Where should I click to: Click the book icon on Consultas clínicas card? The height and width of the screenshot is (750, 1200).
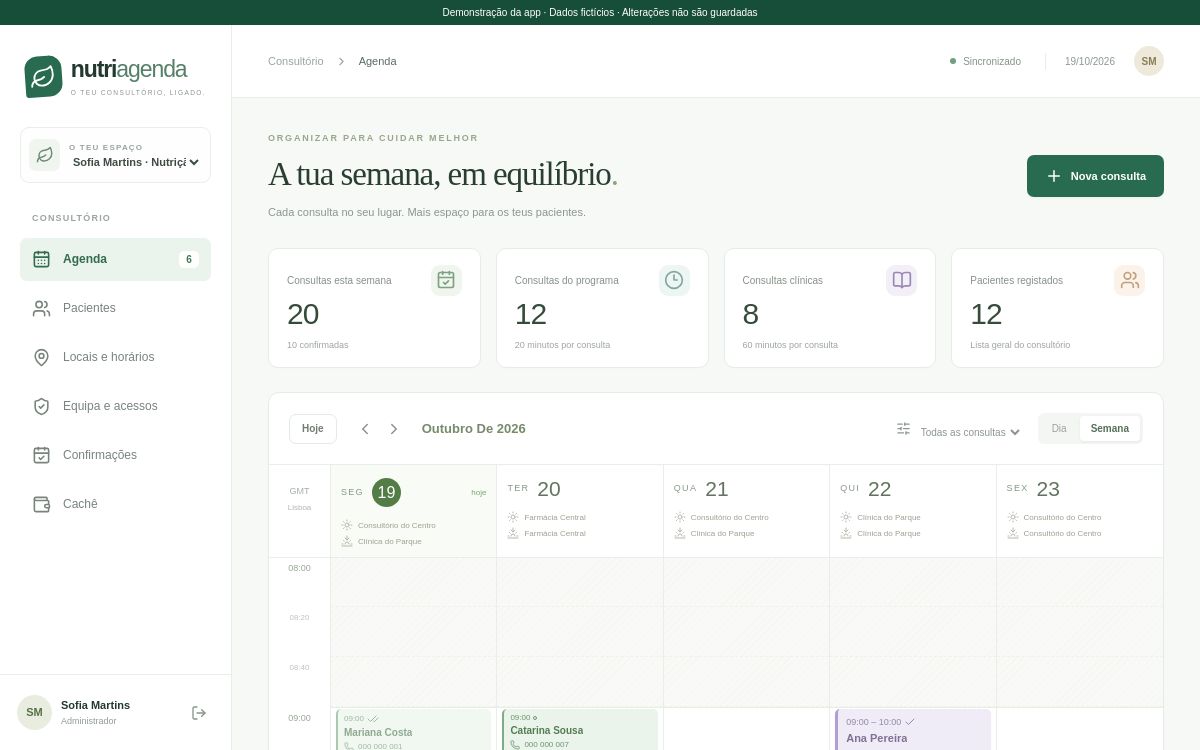tap(902, 280)
